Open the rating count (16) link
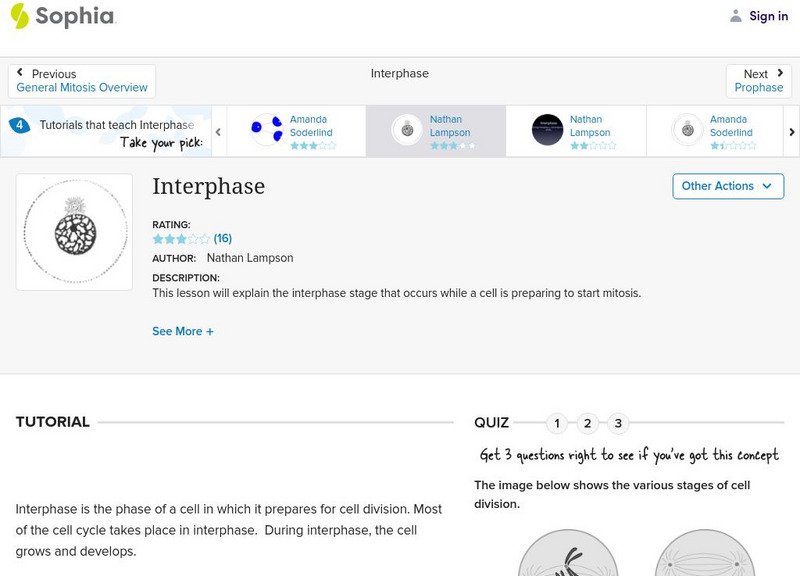The height and width of the screenshot is (576, 800). [223, 239]
